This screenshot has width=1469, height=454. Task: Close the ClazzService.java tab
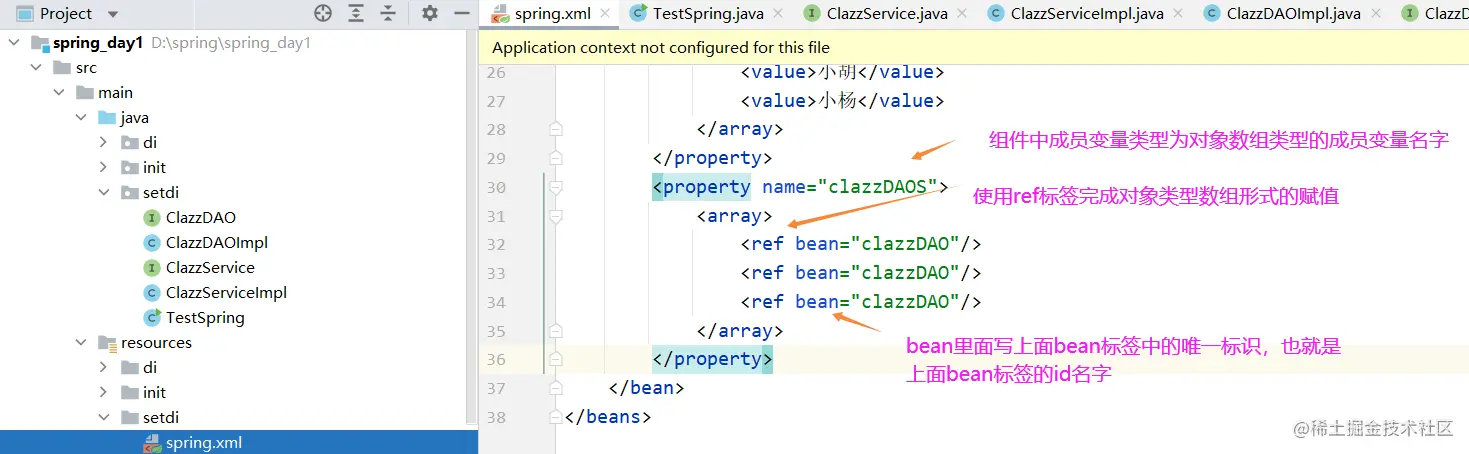pyautogui.click(x=962, y=14)
